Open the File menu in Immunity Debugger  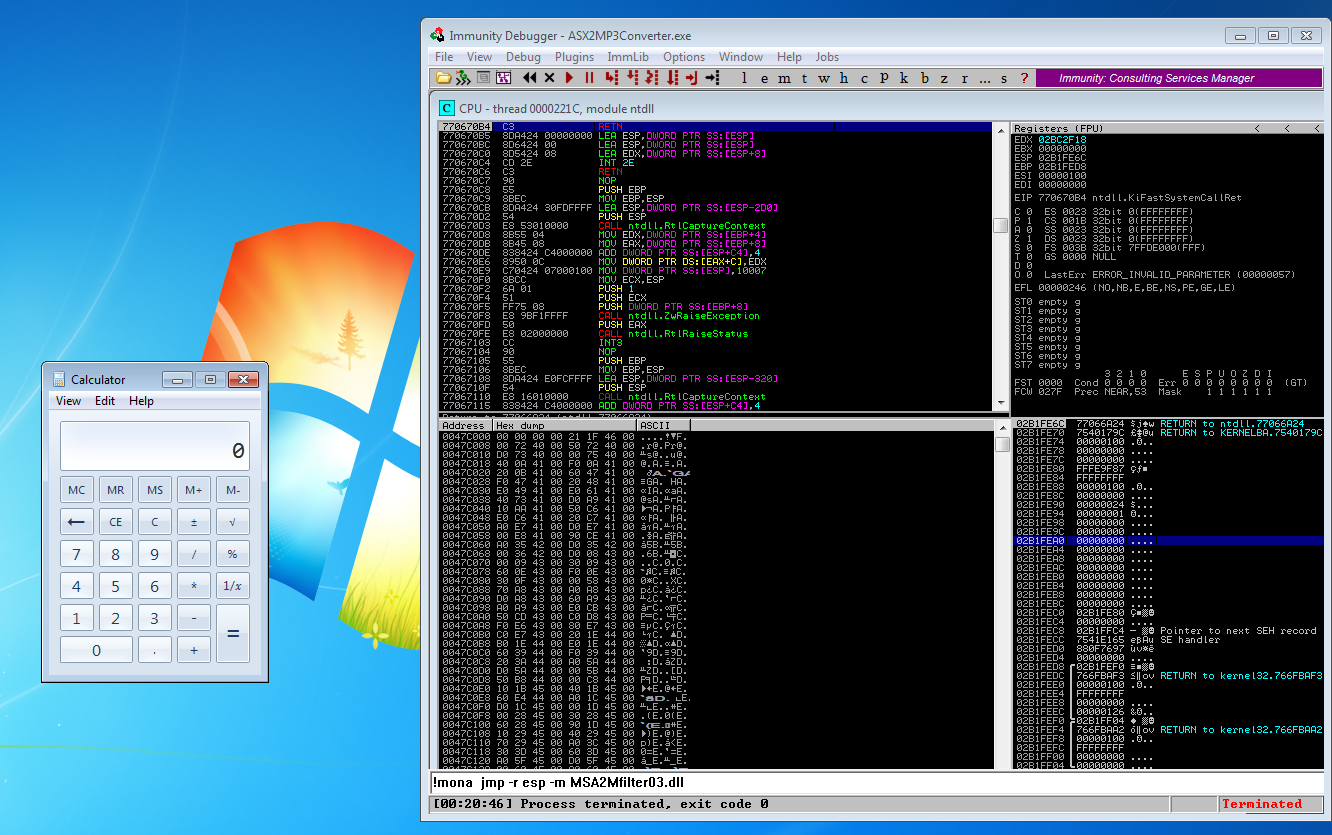tap(444, 57)
